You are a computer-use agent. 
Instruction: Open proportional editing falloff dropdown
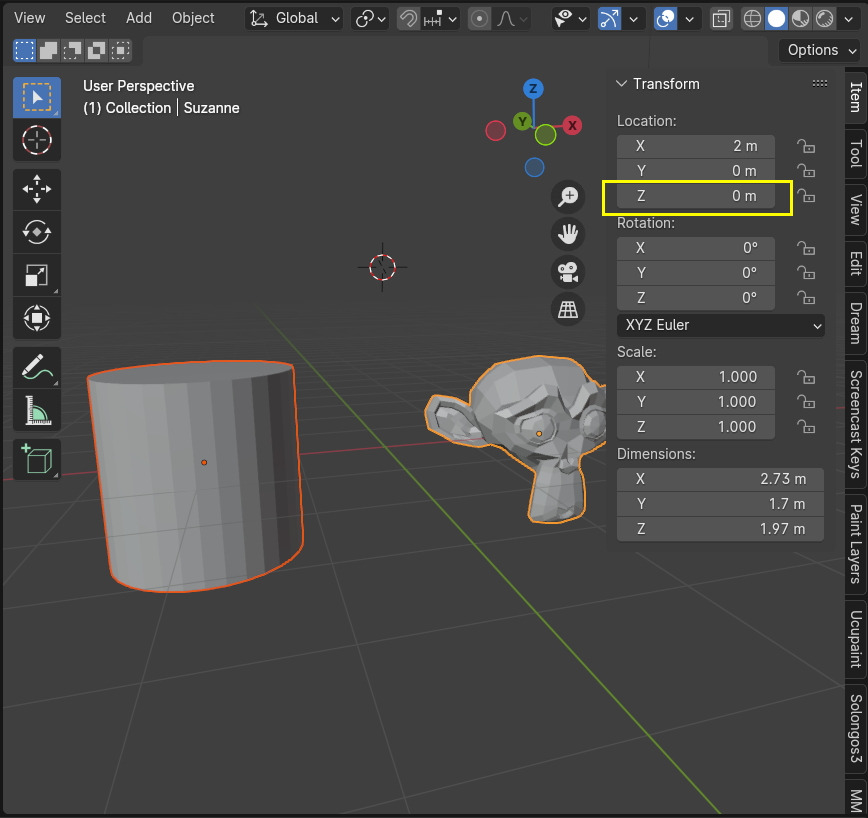click(512, 19)
